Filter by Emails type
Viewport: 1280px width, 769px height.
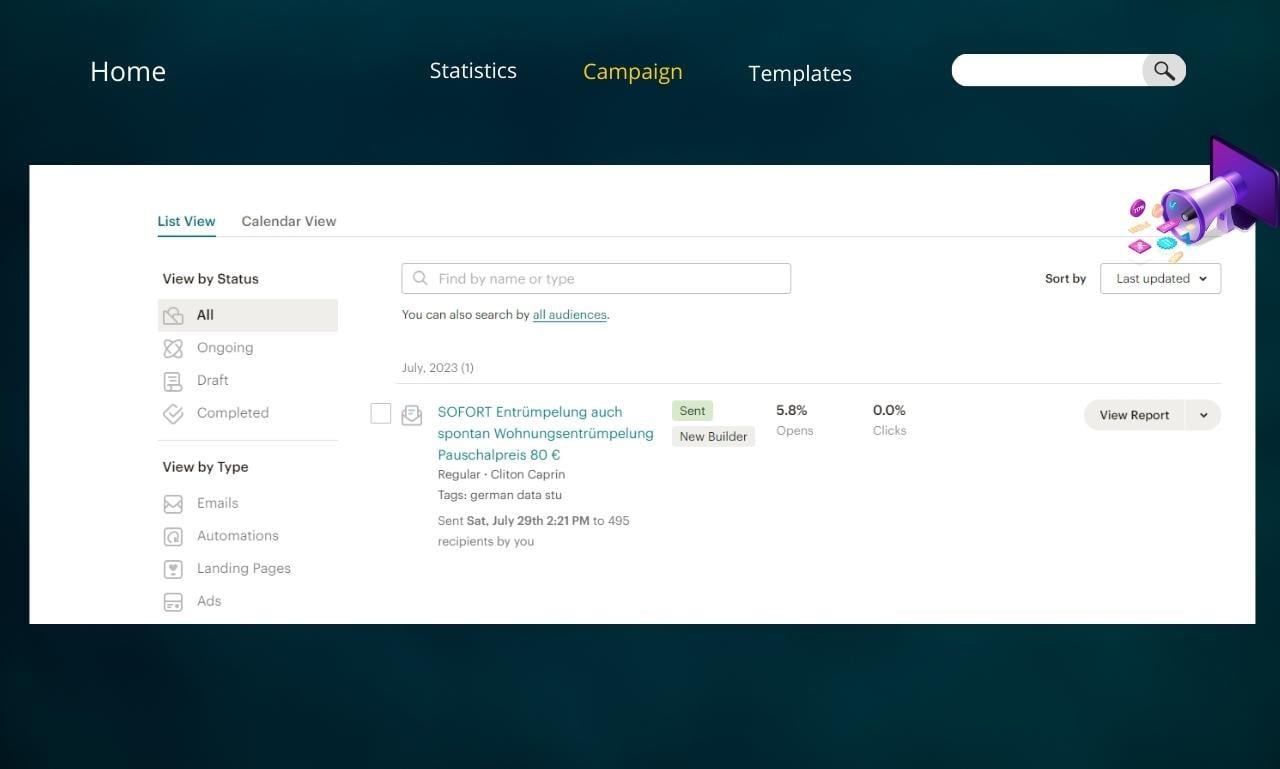click(x=218, y=503)
